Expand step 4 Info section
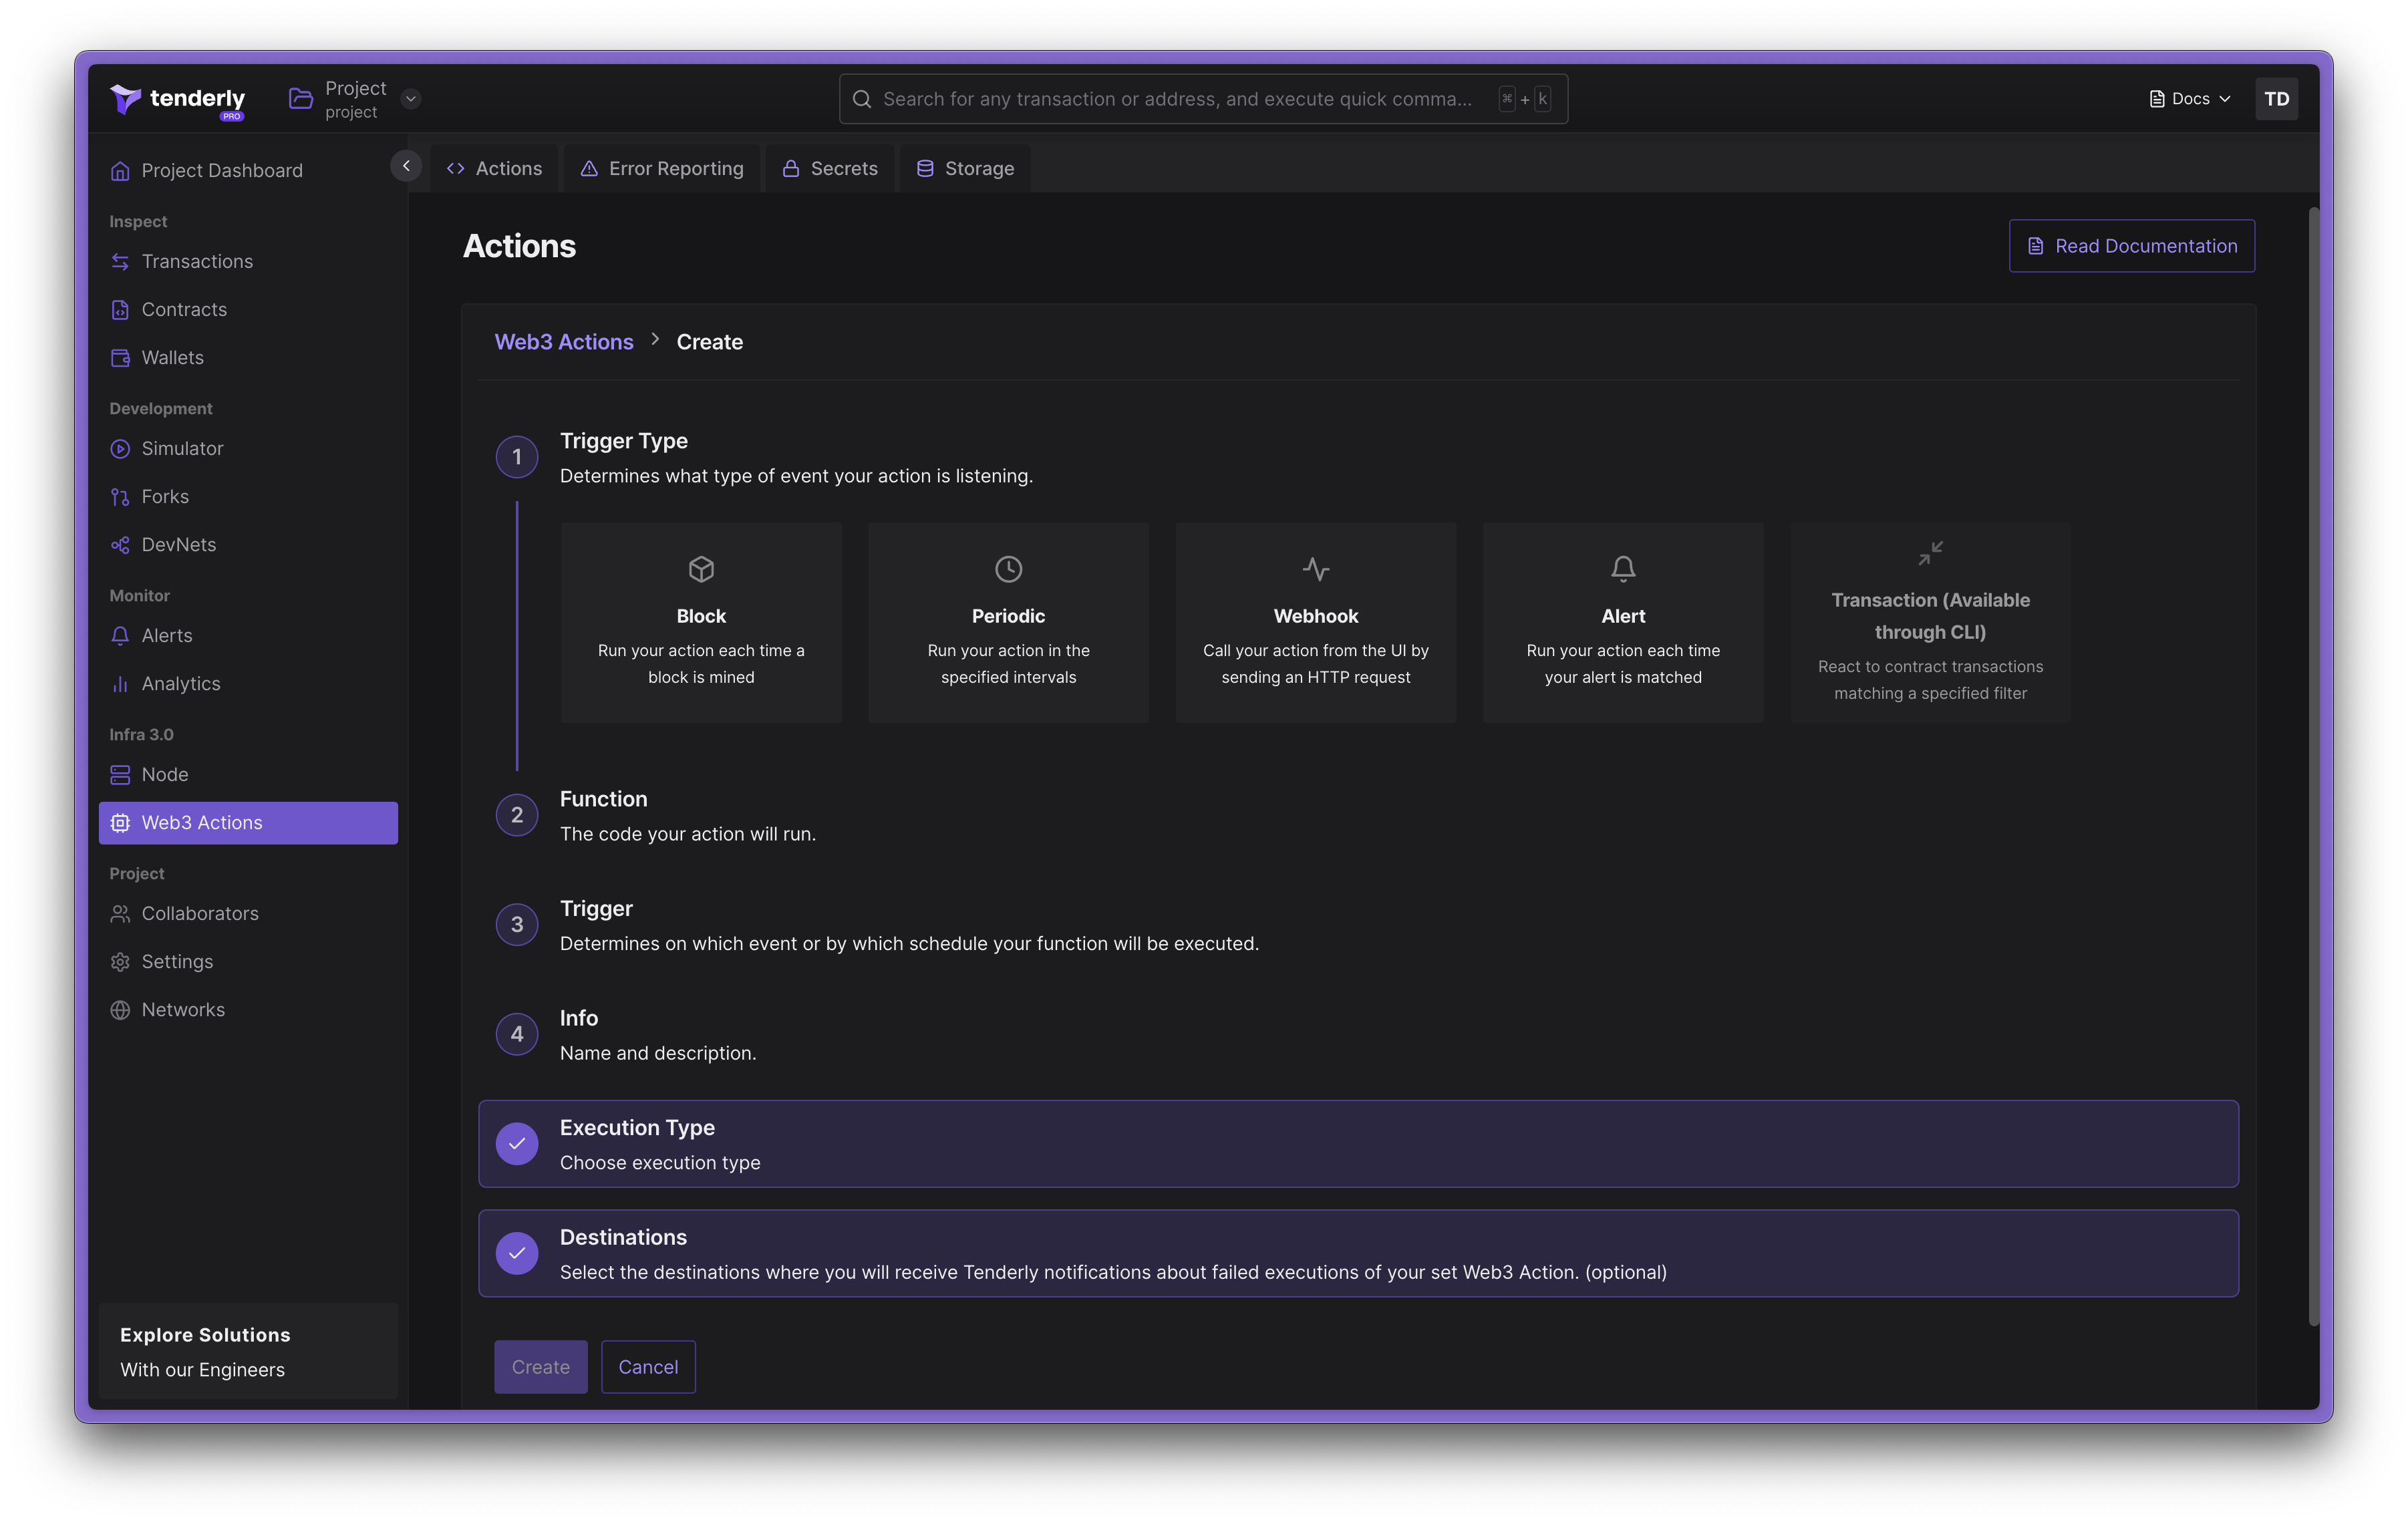This screenshot has height=1522, width=2408. pyautogui.click(x=1358, y=1034)
